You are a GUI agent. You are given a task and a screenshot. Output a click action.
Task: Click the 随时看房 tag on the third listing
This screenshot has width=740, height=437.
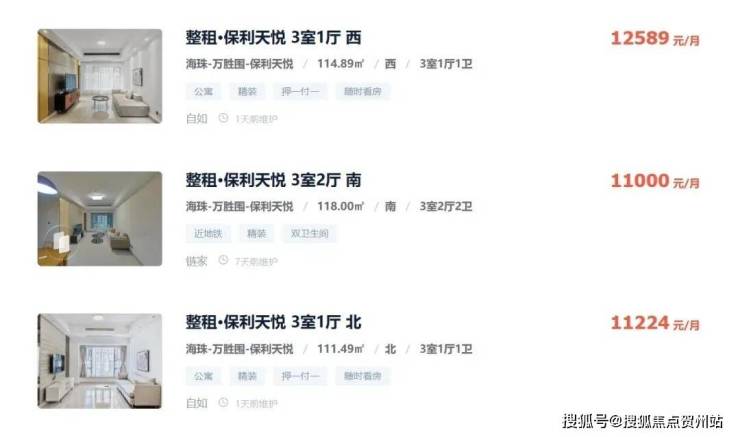[362, 376]
